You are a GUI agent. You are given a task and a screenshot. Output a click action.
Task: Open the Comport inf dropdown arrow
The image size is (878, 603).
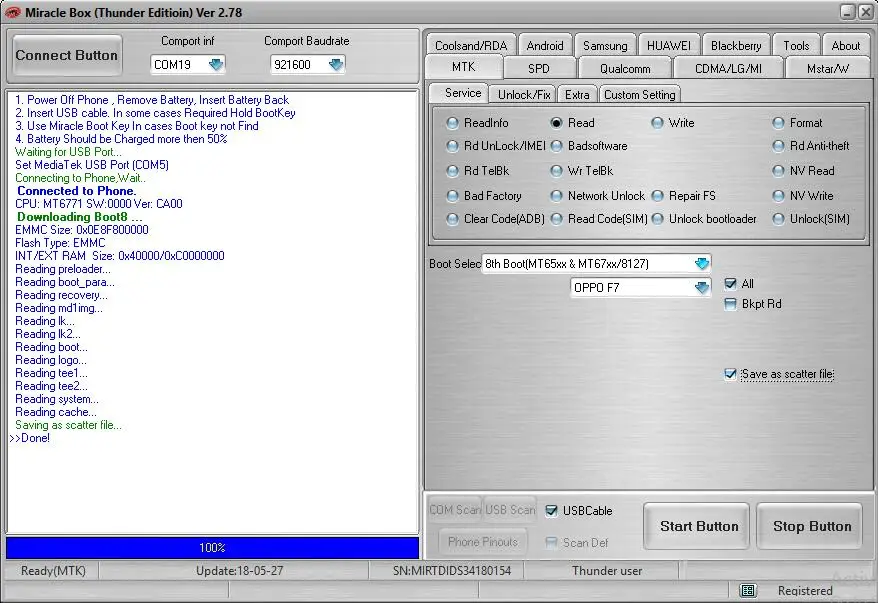216,64
